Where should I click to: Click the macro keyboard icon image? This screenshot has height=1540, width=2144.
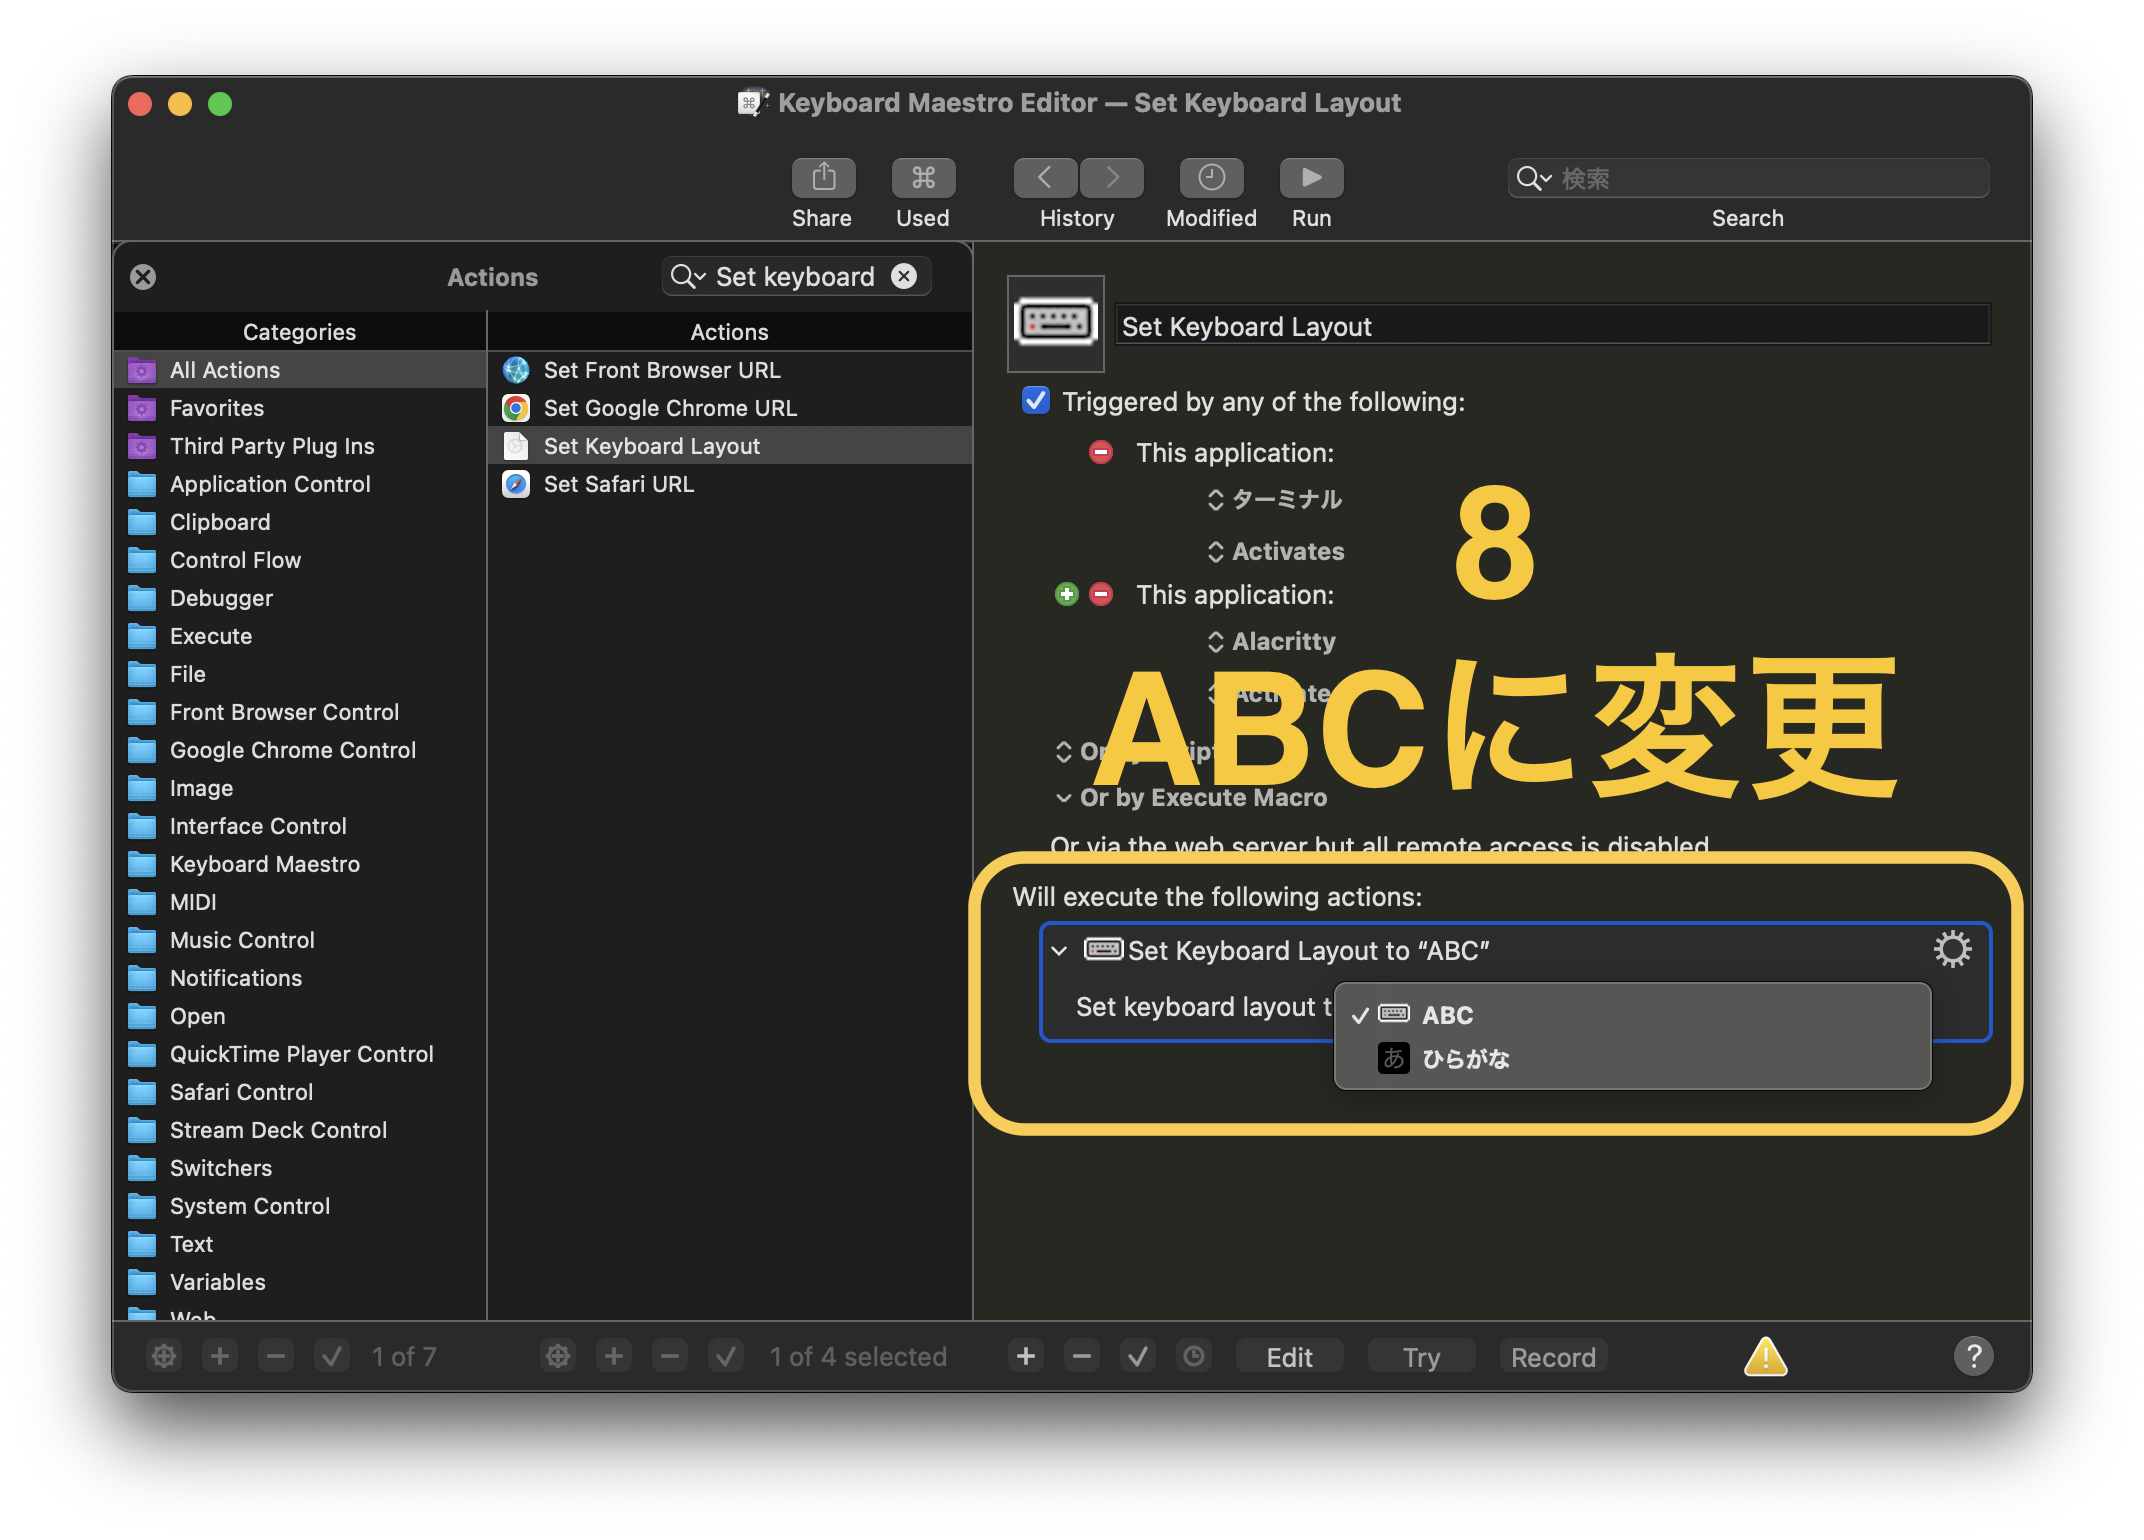(1055, 323)
